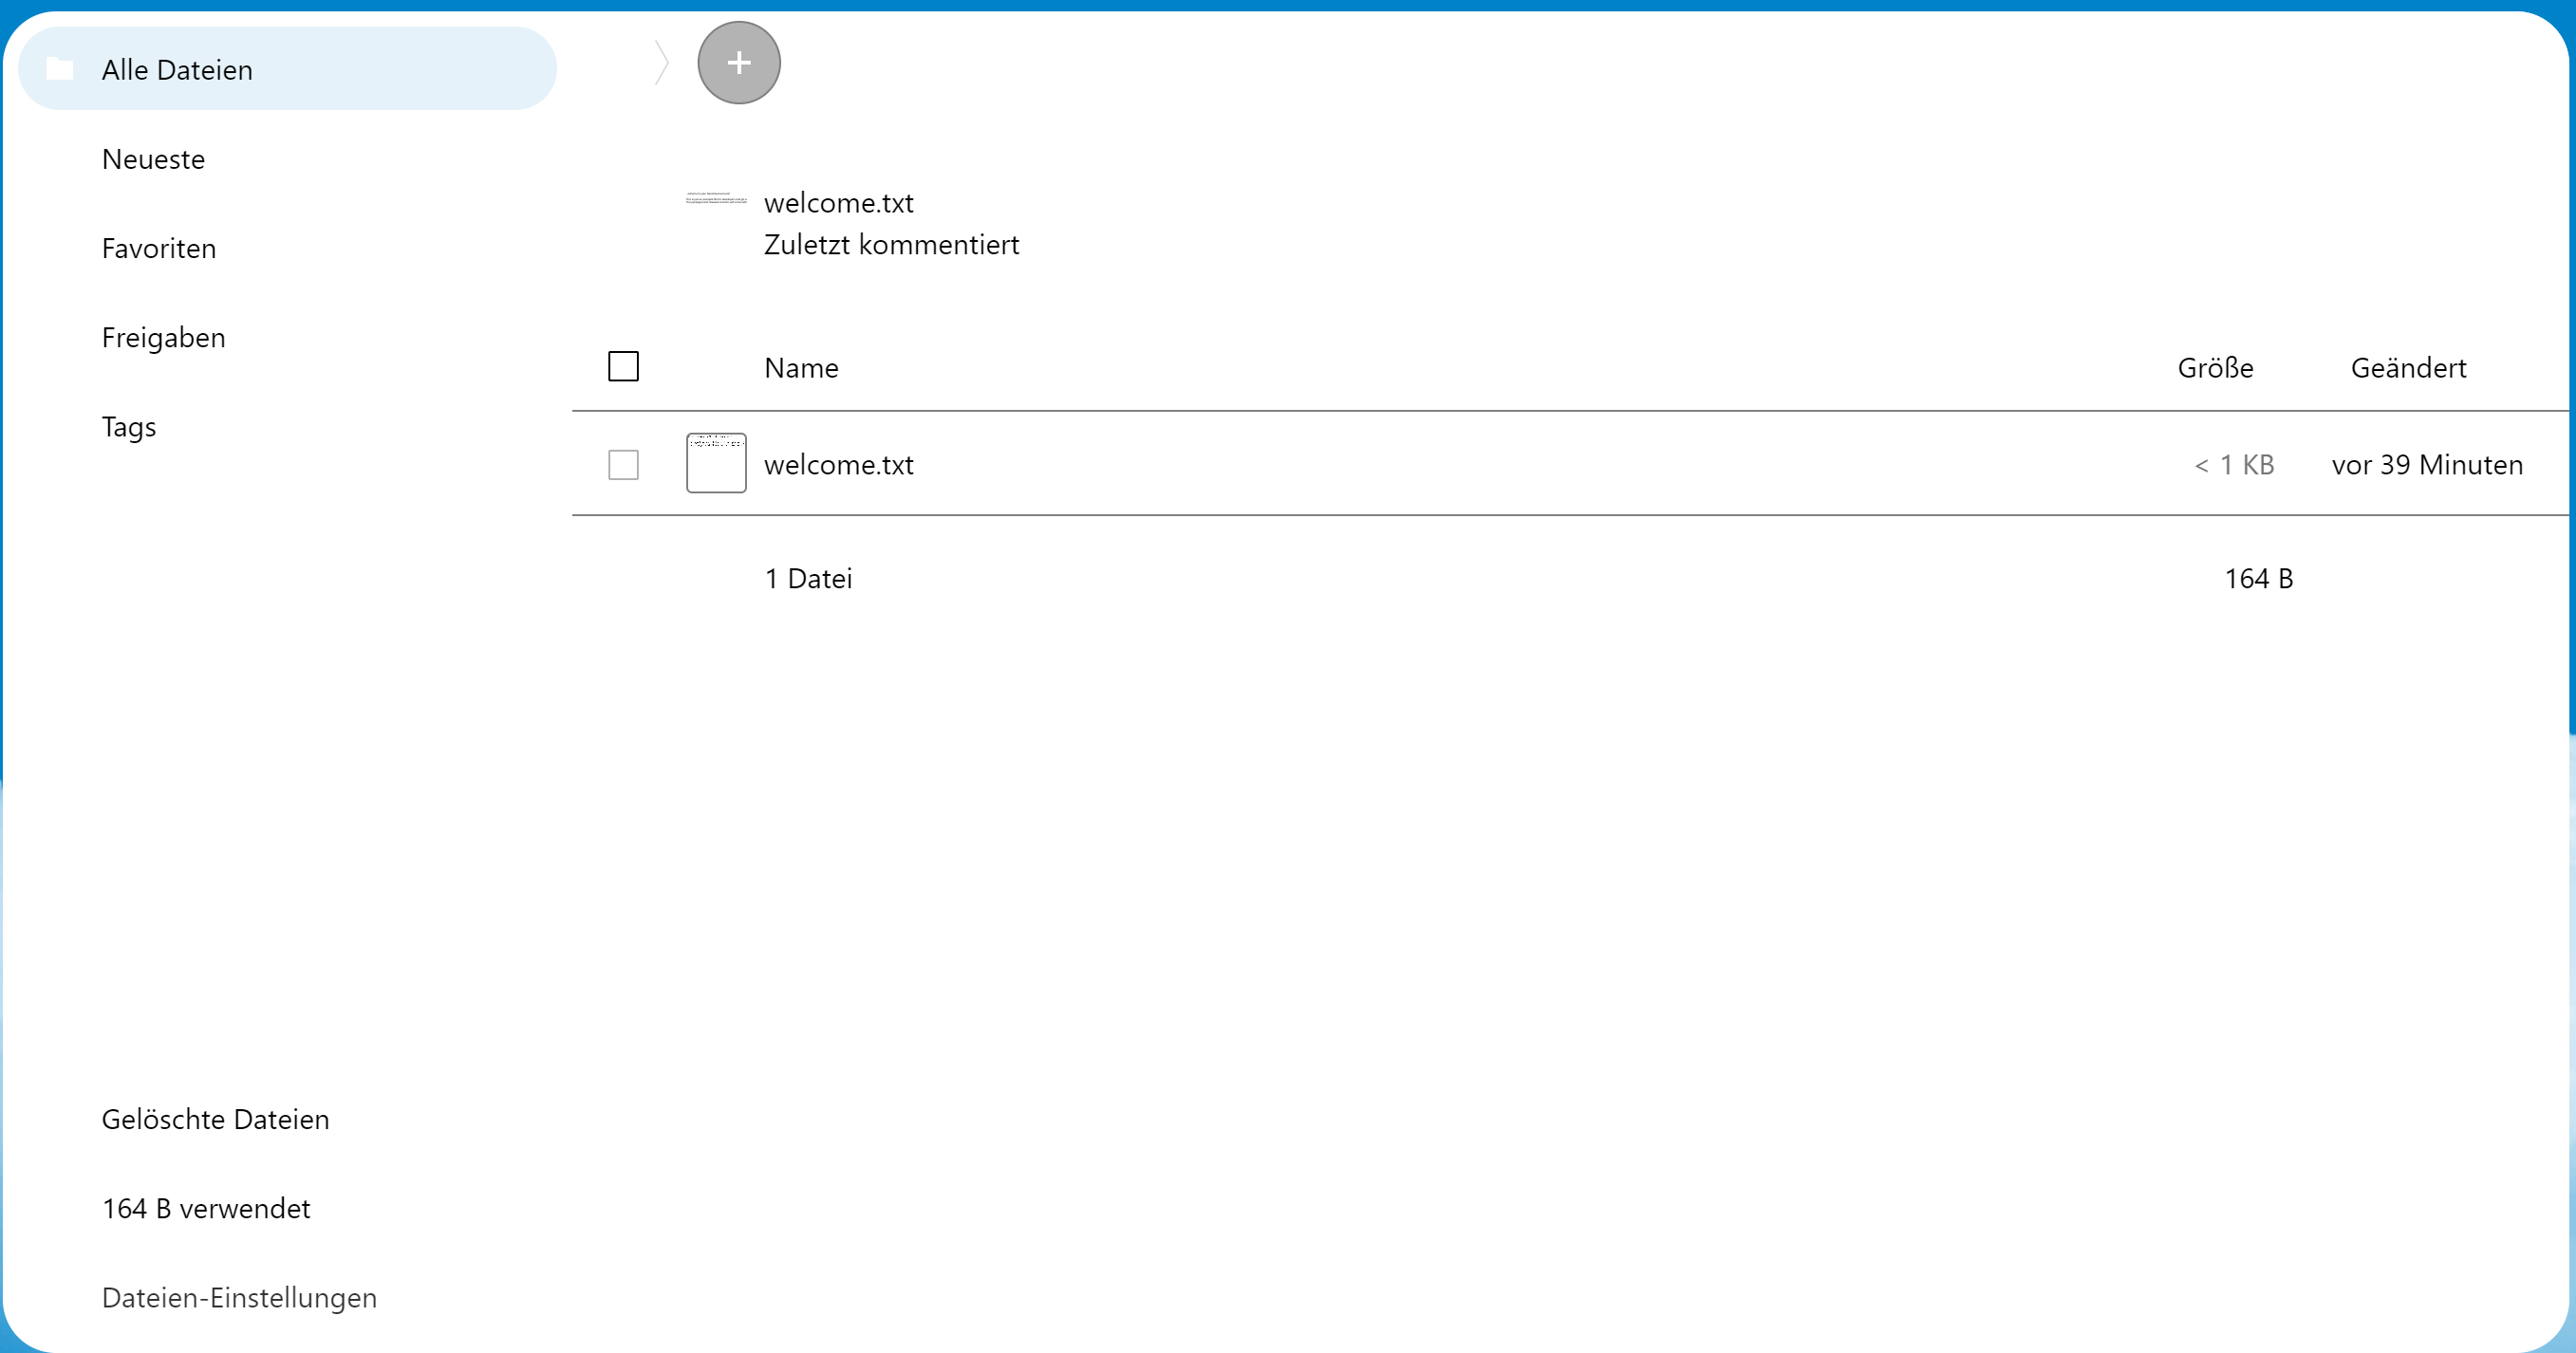Sort files by the Geändert column

[x=2408, y=368]
